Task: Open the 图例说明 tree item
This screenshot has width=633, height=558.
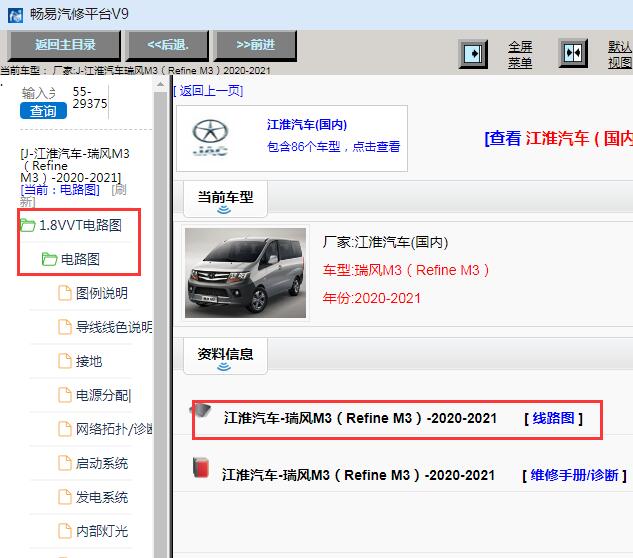Action: pyautogui.click(x=102, y=293)
